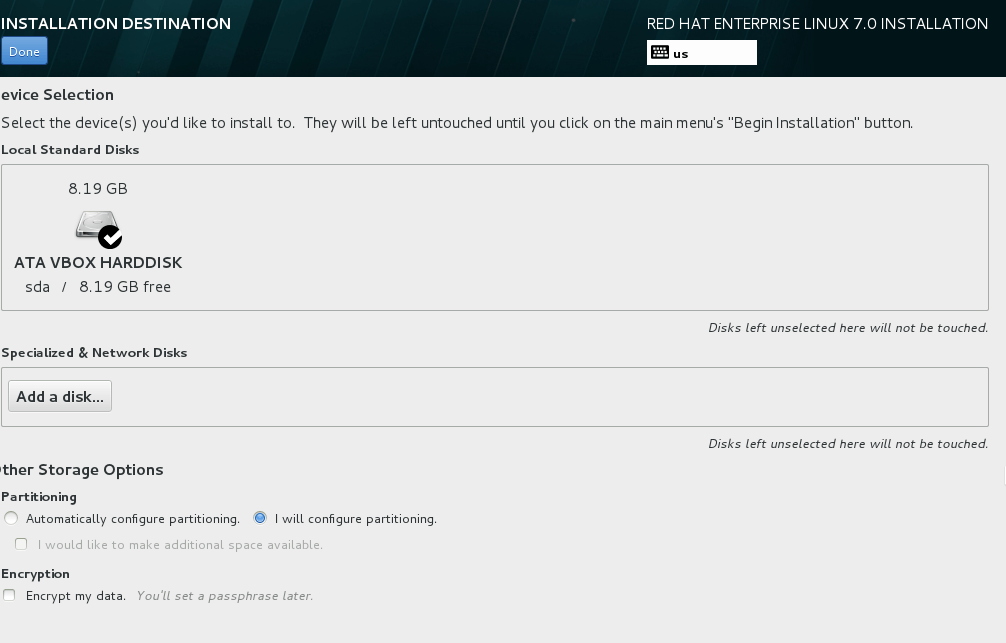
Task: Click the INSTALLATION DESTINATION title
Action: [x=115, y=24]
